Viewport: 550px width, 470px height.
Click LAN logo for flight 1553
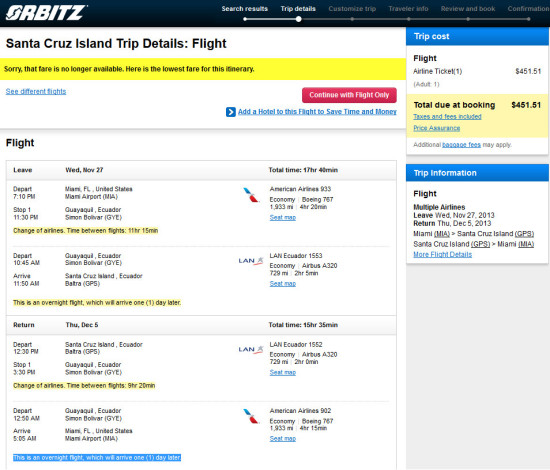click(x=251, y=261)
